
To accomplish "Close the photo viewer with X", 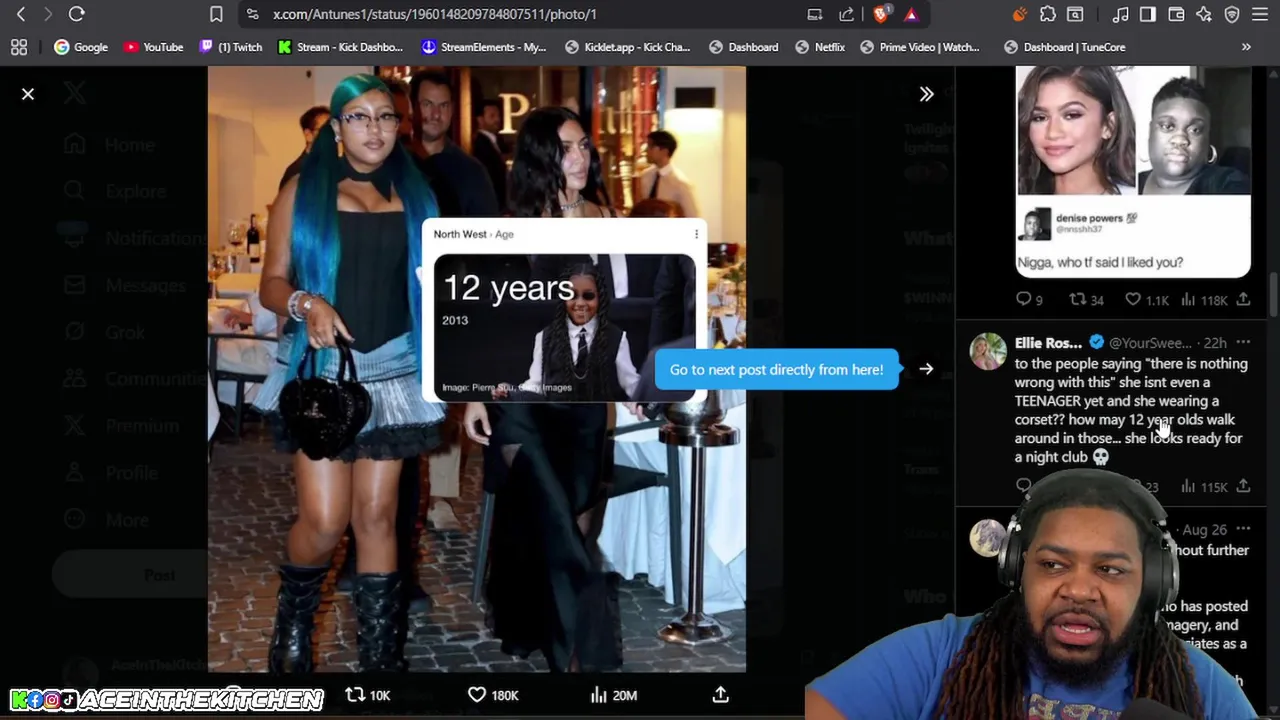I will click(x=28, y=94).
